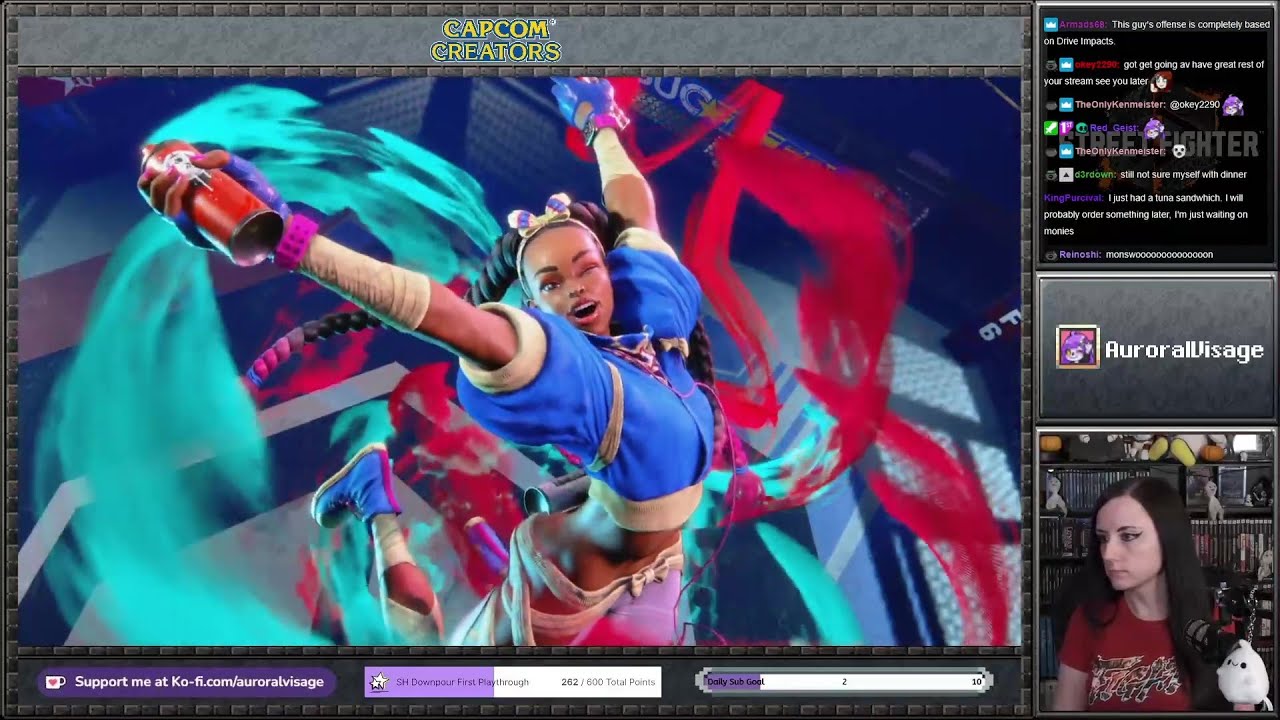Click the SH Downpour First Playthrough progress bar

[512, 682]
